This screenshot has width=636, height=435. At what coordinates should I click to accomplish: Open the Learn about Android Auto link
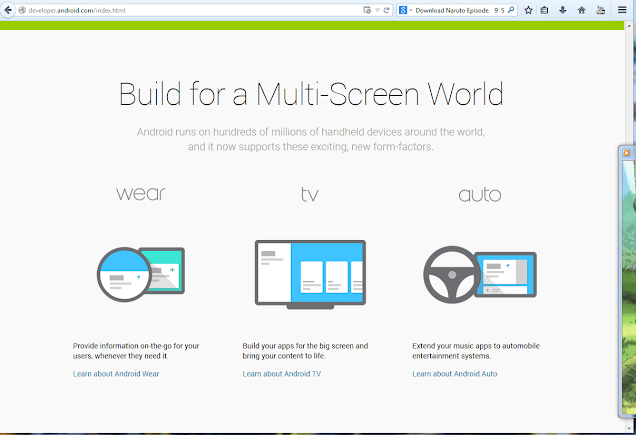click(455, 374)
